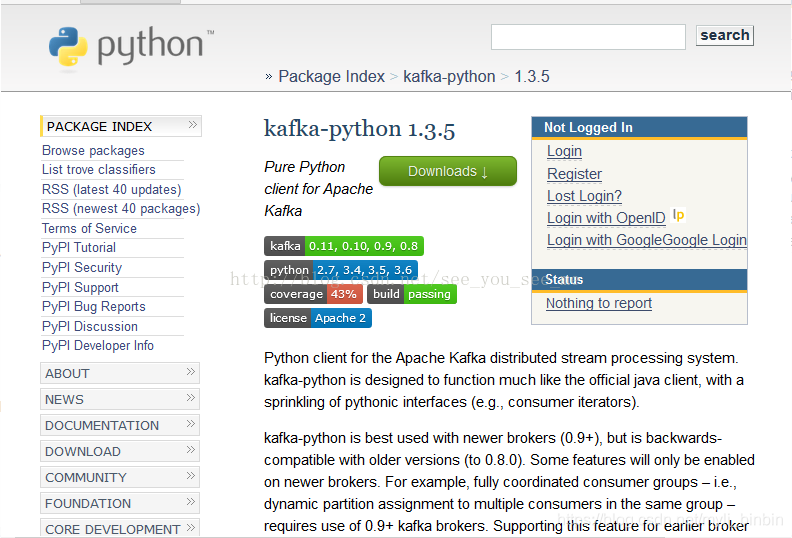Screen dimensions: 792x538
Task: Click the Register link
Action: [x=574, y=174]
